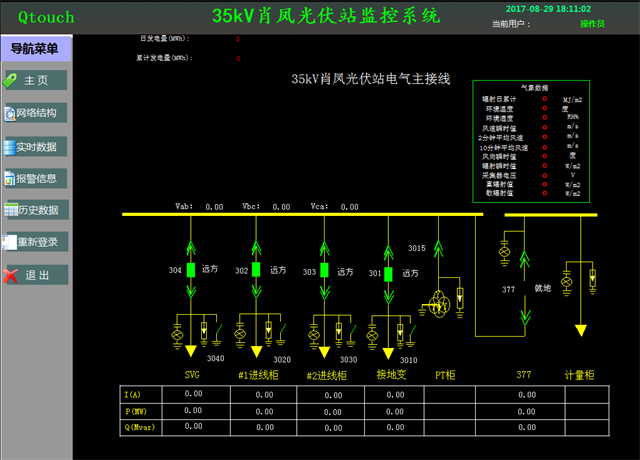Image resolution: width=640 pixels, height=460 pixels.
Task: Click the 计量柜 yellow arrow symbol
Action: point(580,331)
